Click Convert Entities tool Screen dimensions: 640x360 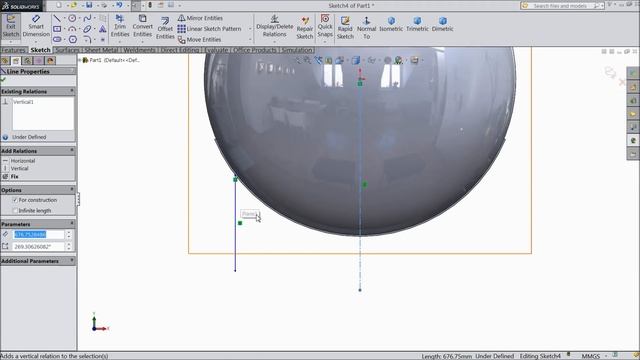[142, 26]
